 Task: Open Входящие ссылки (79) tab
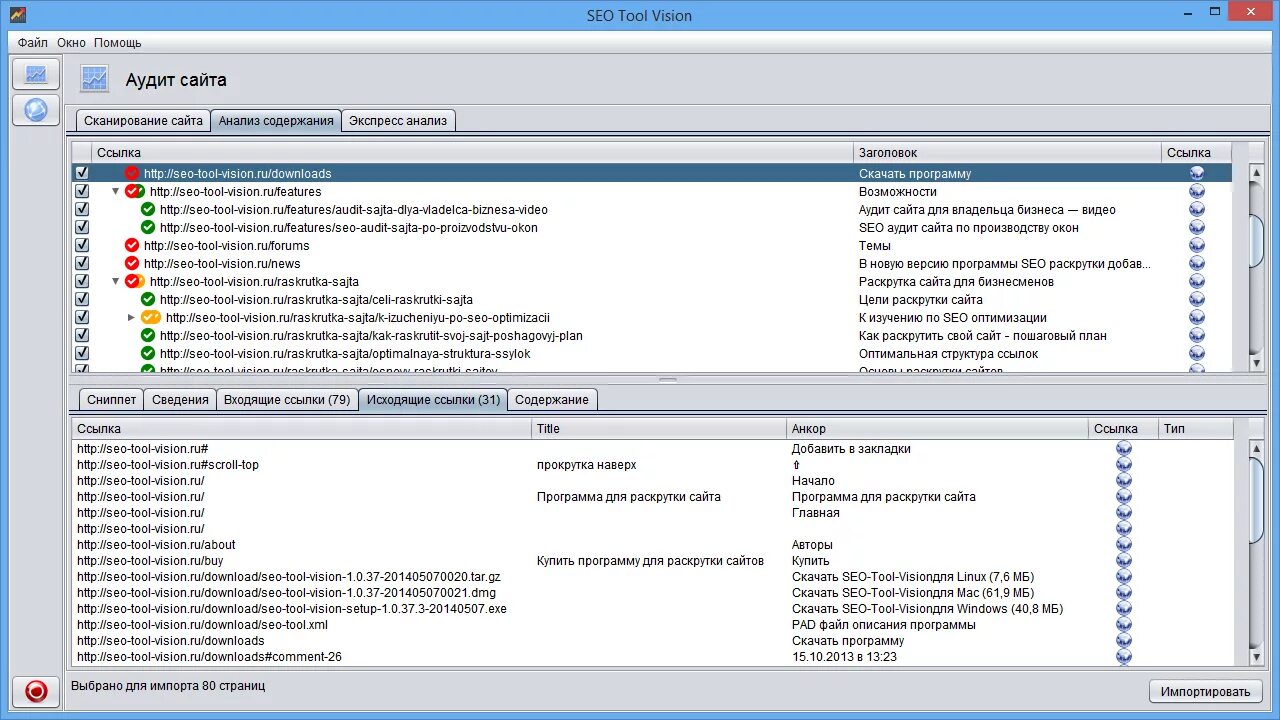pyautogui.click(x=287, y=399)
